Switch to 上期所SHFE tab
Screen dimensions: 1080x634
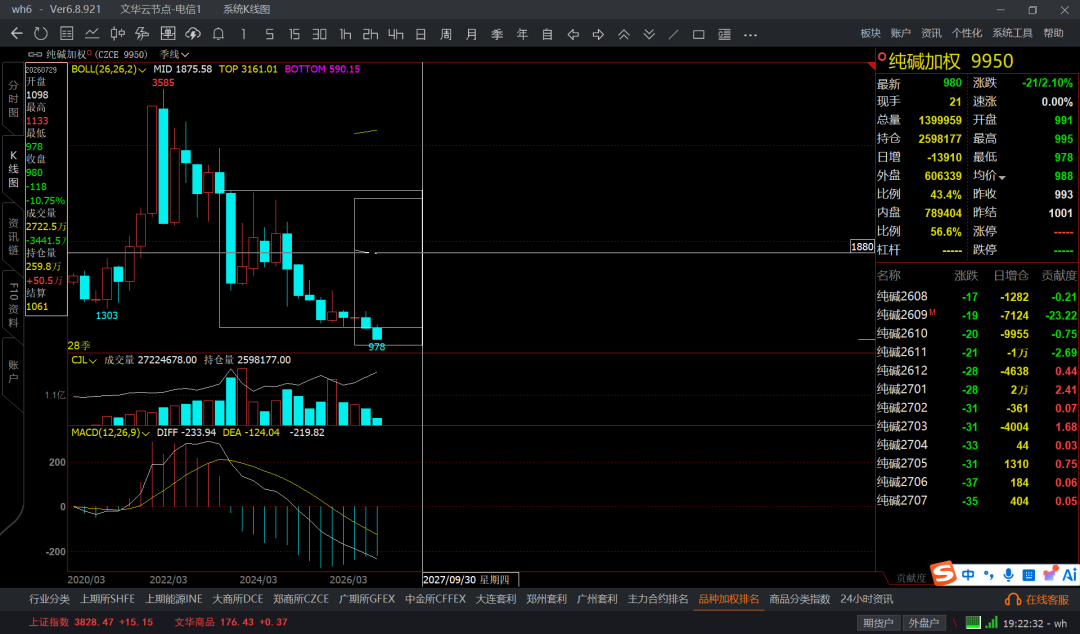point(107,599)
